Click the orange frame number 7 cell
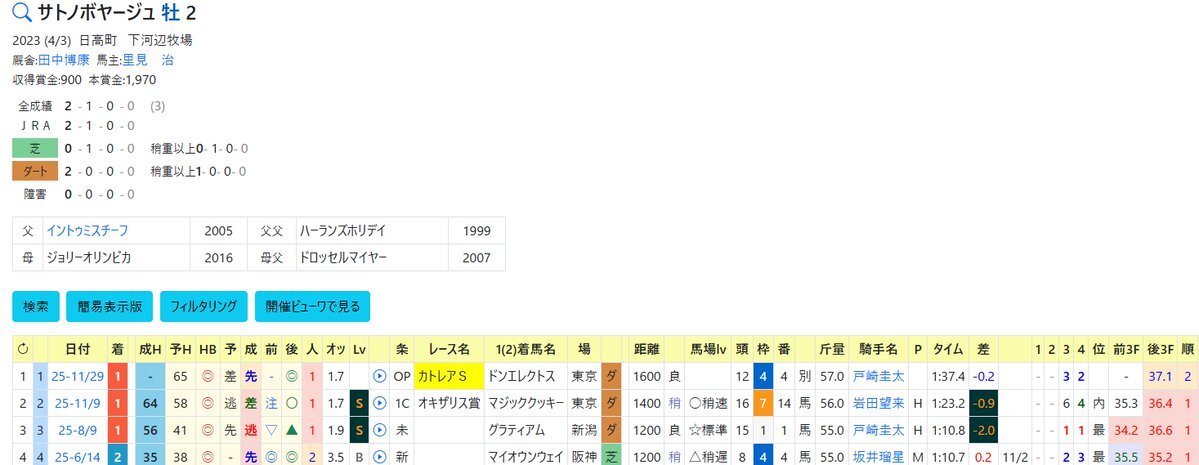Viewport: 1199px width, 465px height. pyautogui.click(x=763, y=403)
